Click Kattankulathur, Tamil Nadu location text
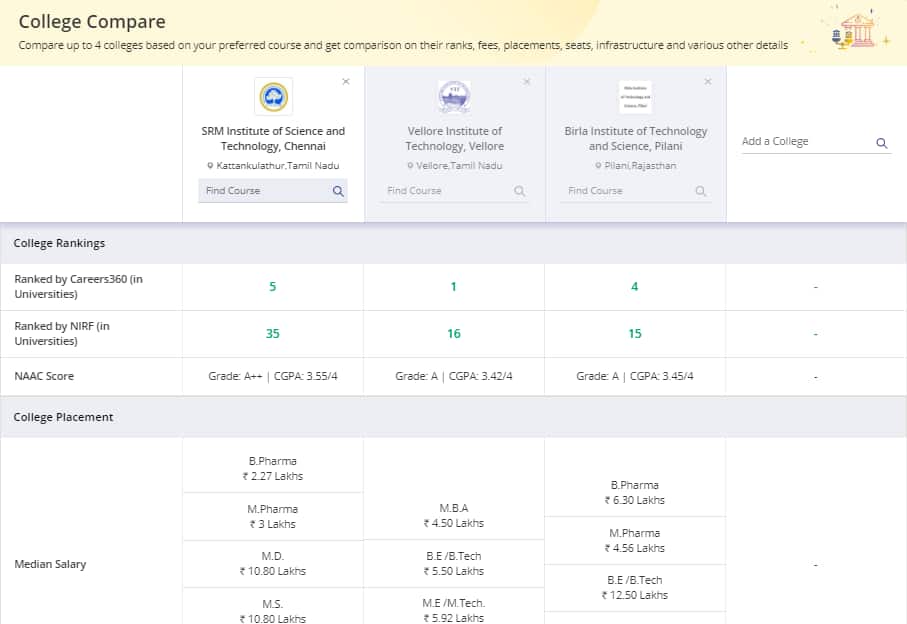Viewport: 907px width, 624px height. tap(278, 166)
